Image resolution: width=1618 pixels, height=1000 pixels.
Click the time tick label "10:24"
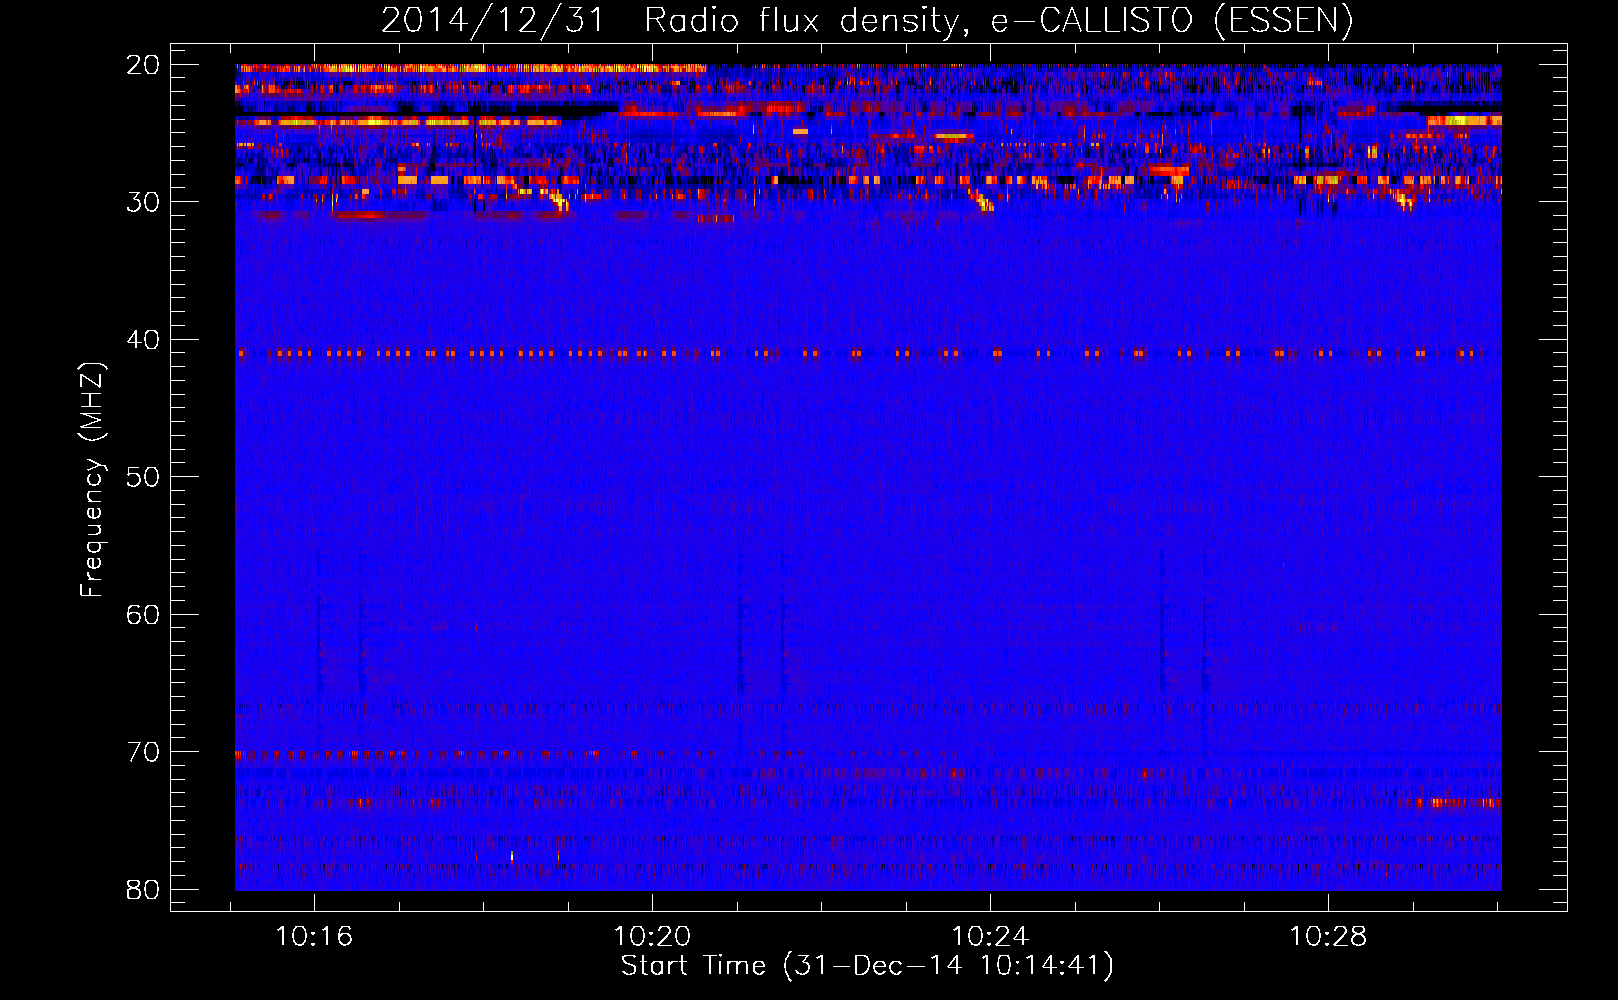point(990,937)
